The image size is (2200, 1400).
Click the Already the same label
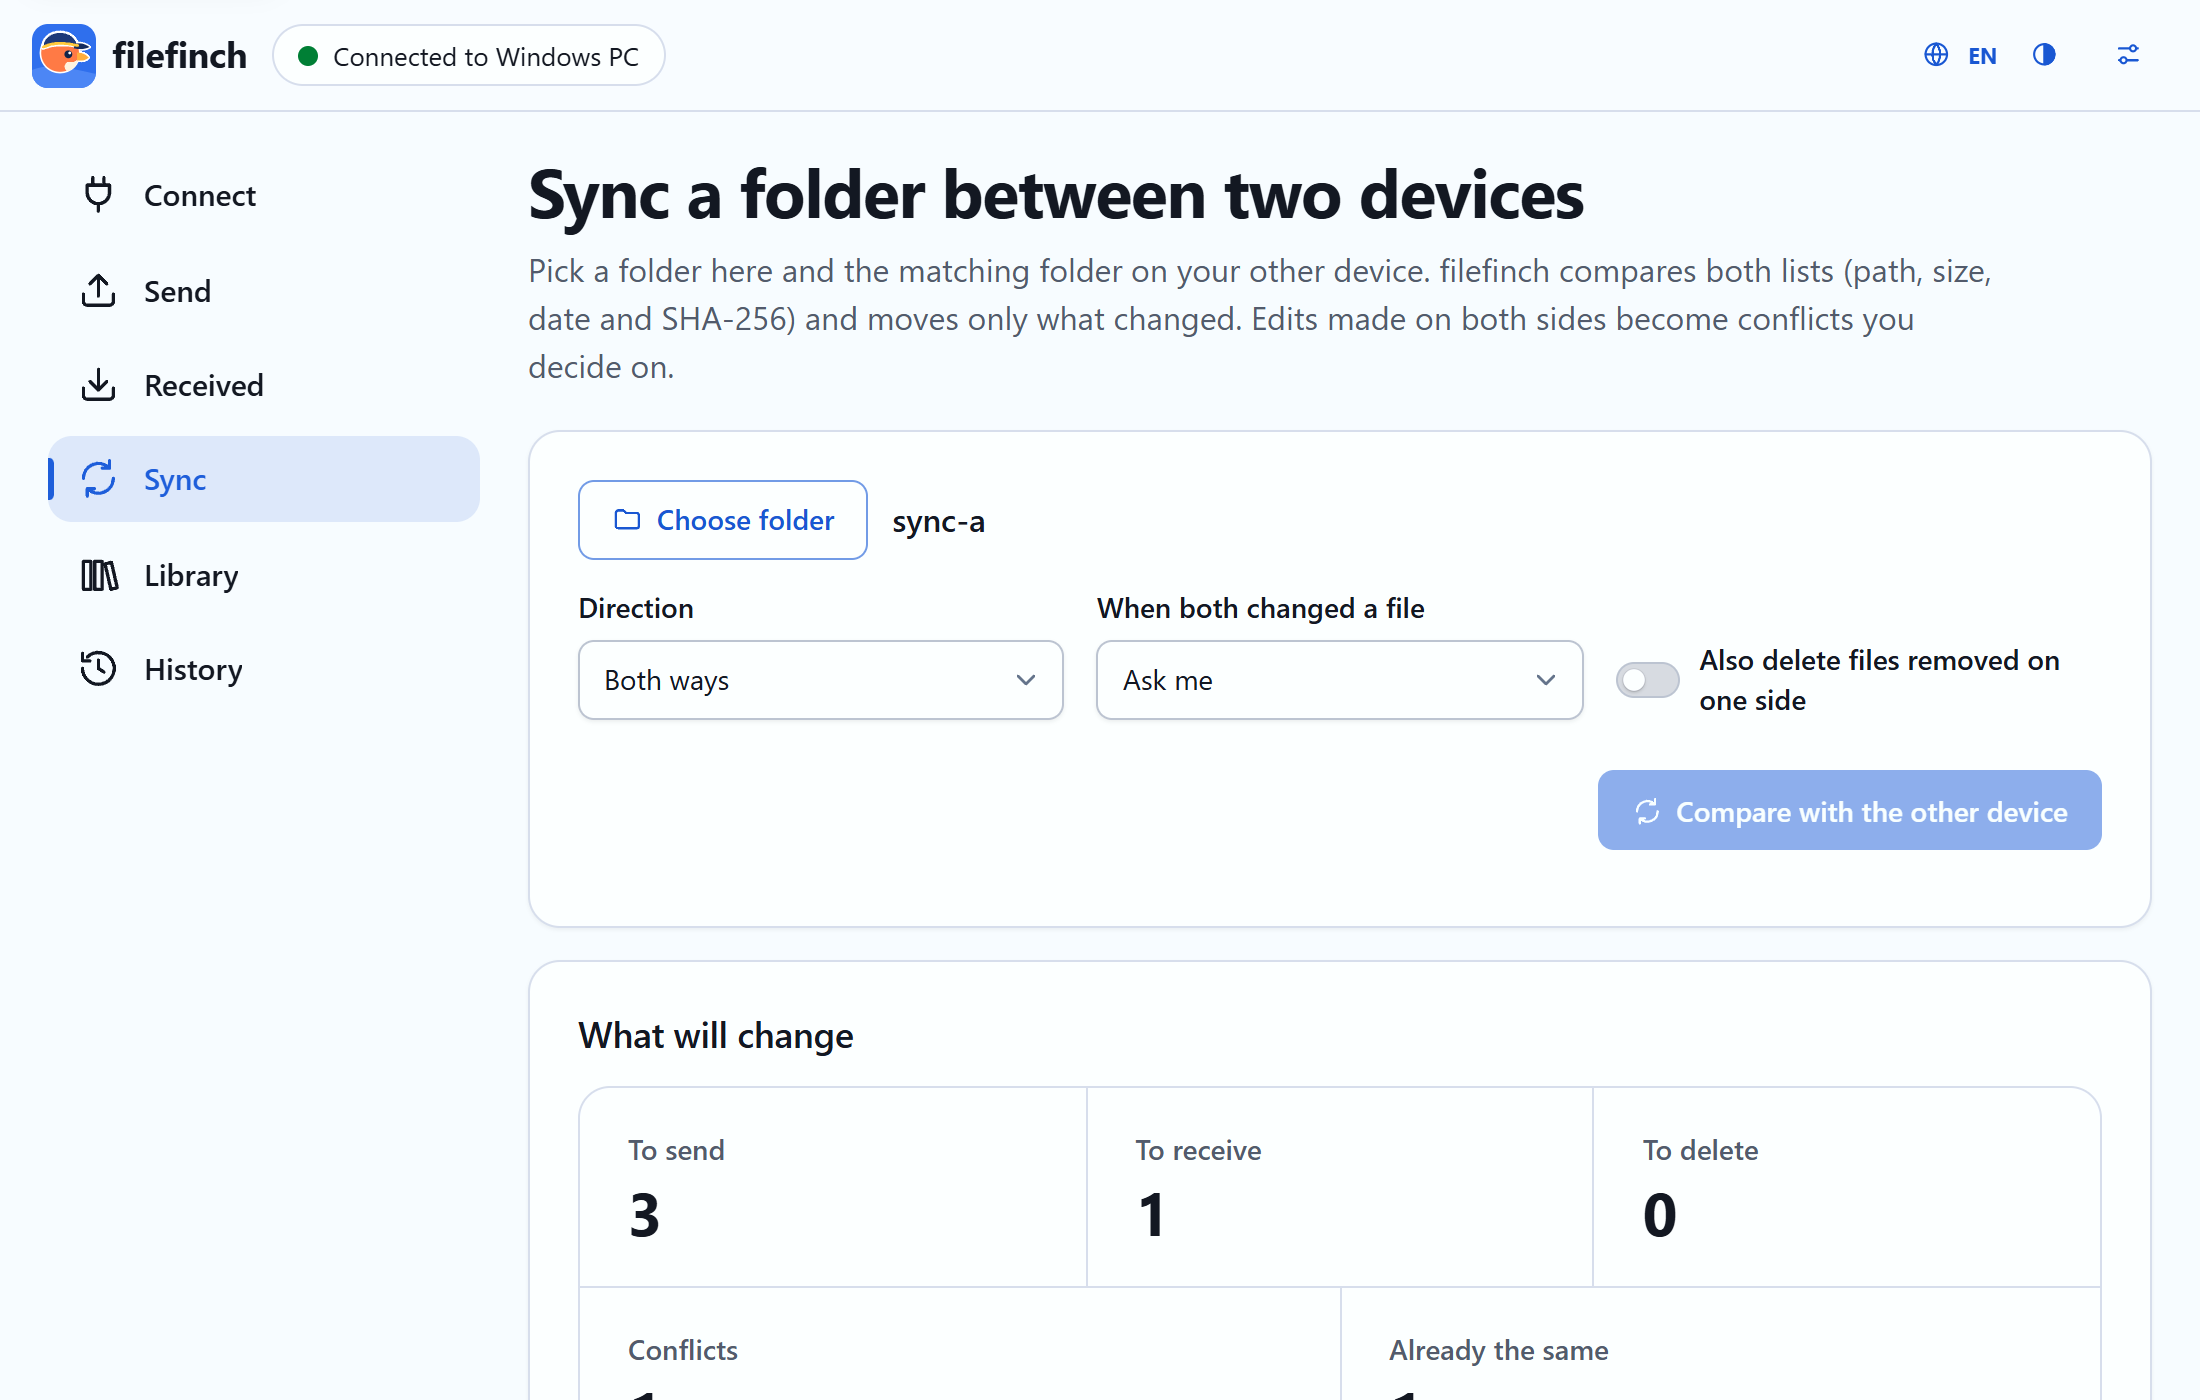point(1498,1350)
